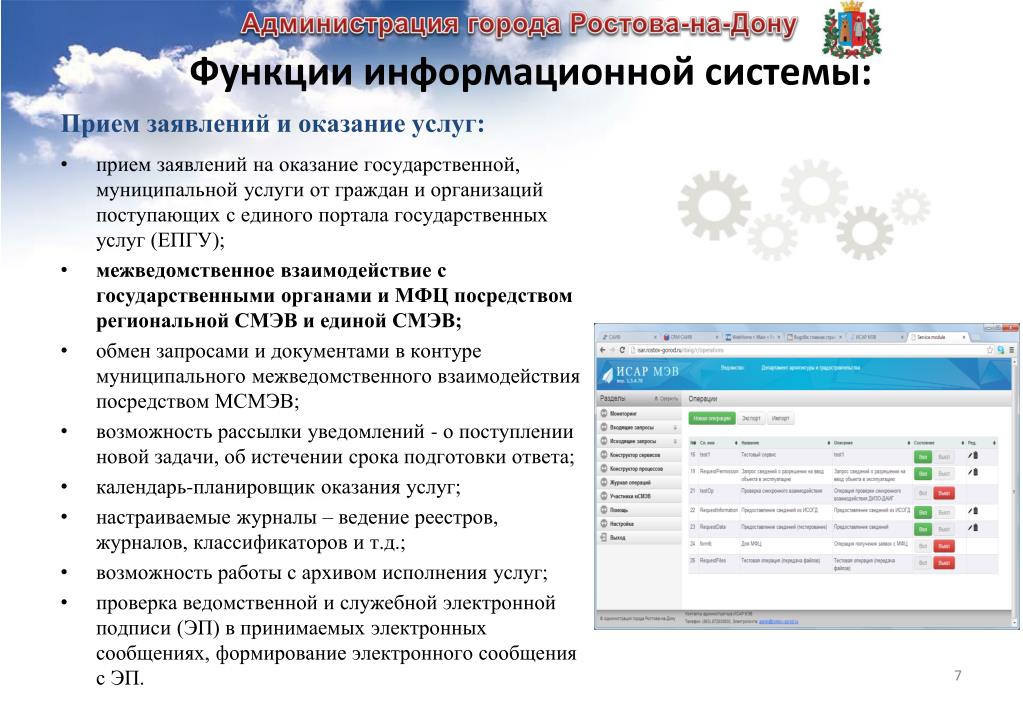The height and width of the screenshot is (708, 1023).
Task: Click the Помощь sidebar icon
Action: coord(604,510)
